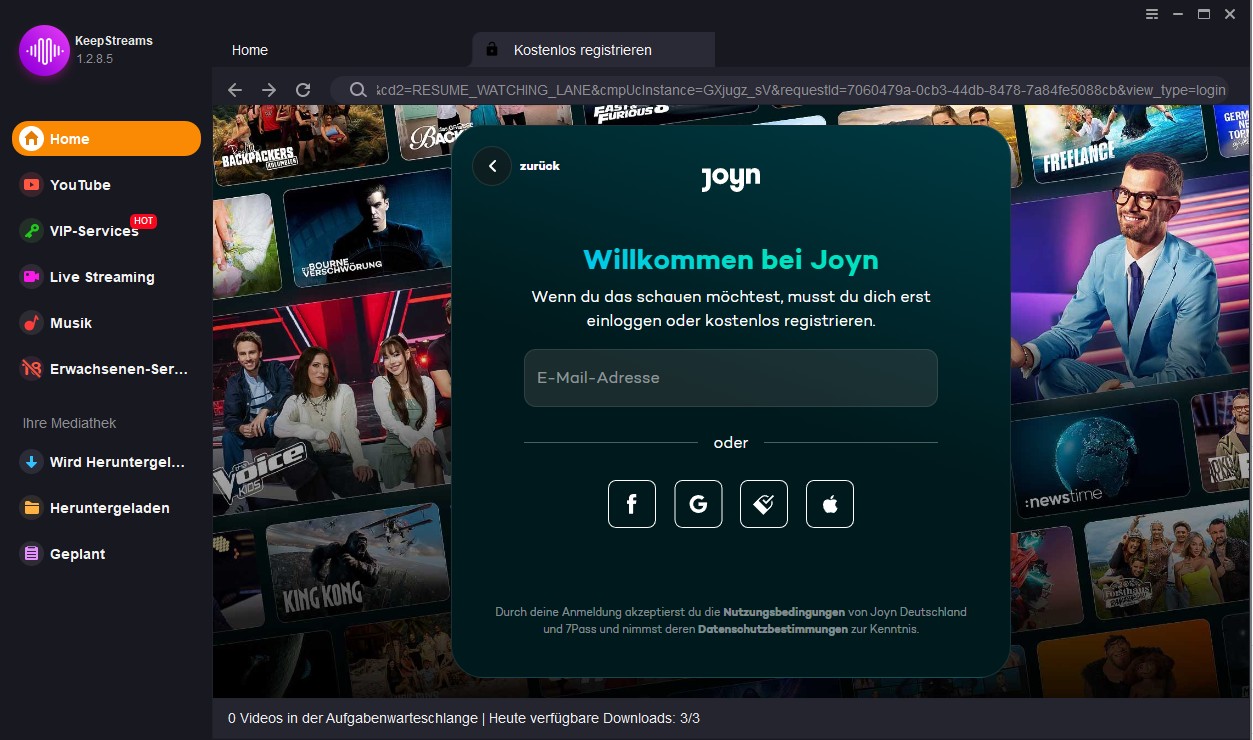Sign in with Facebook
Viewport: 1253px width, 740px height.
[x=631, y=504]
